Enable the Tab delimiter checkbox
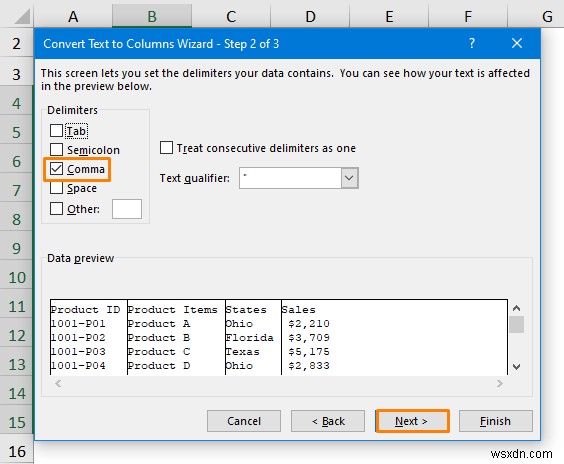Viewport: 564px width, 464px height. [56, 131]
